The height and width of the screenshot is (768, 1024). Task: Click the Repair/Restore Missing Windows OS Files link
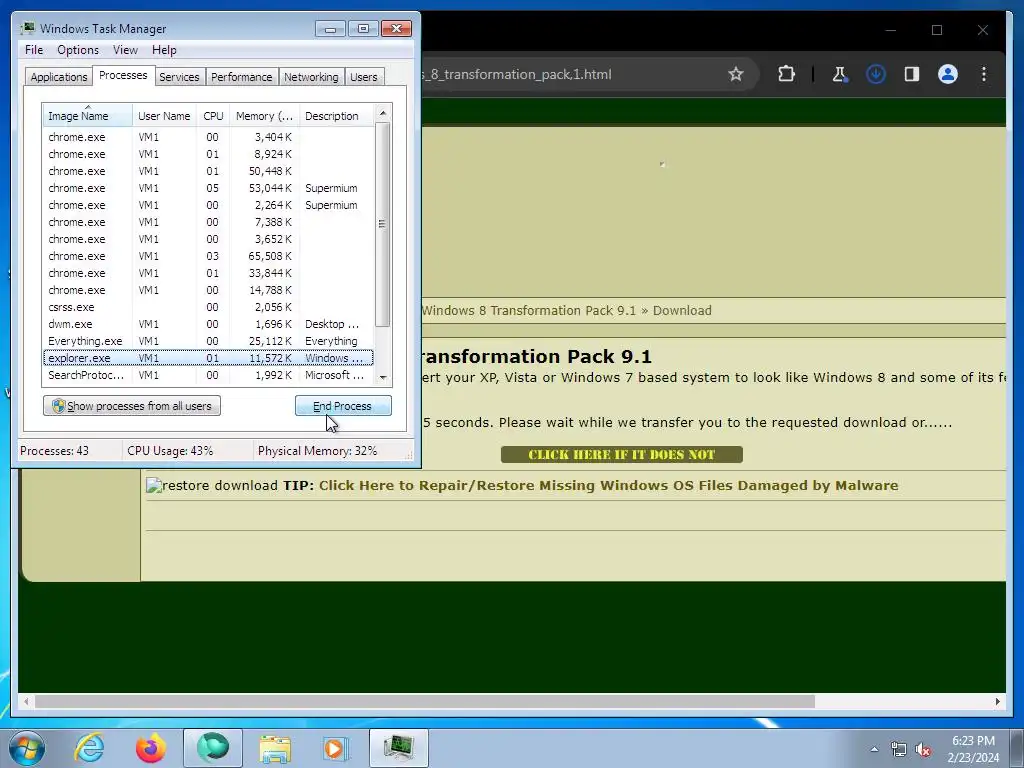pos(608,485)
